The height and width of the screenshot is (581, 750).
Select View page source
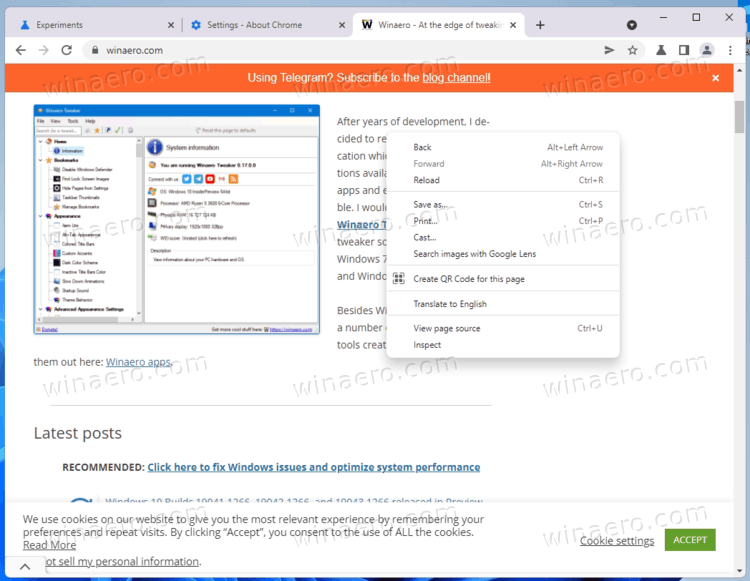pos(503,329)
